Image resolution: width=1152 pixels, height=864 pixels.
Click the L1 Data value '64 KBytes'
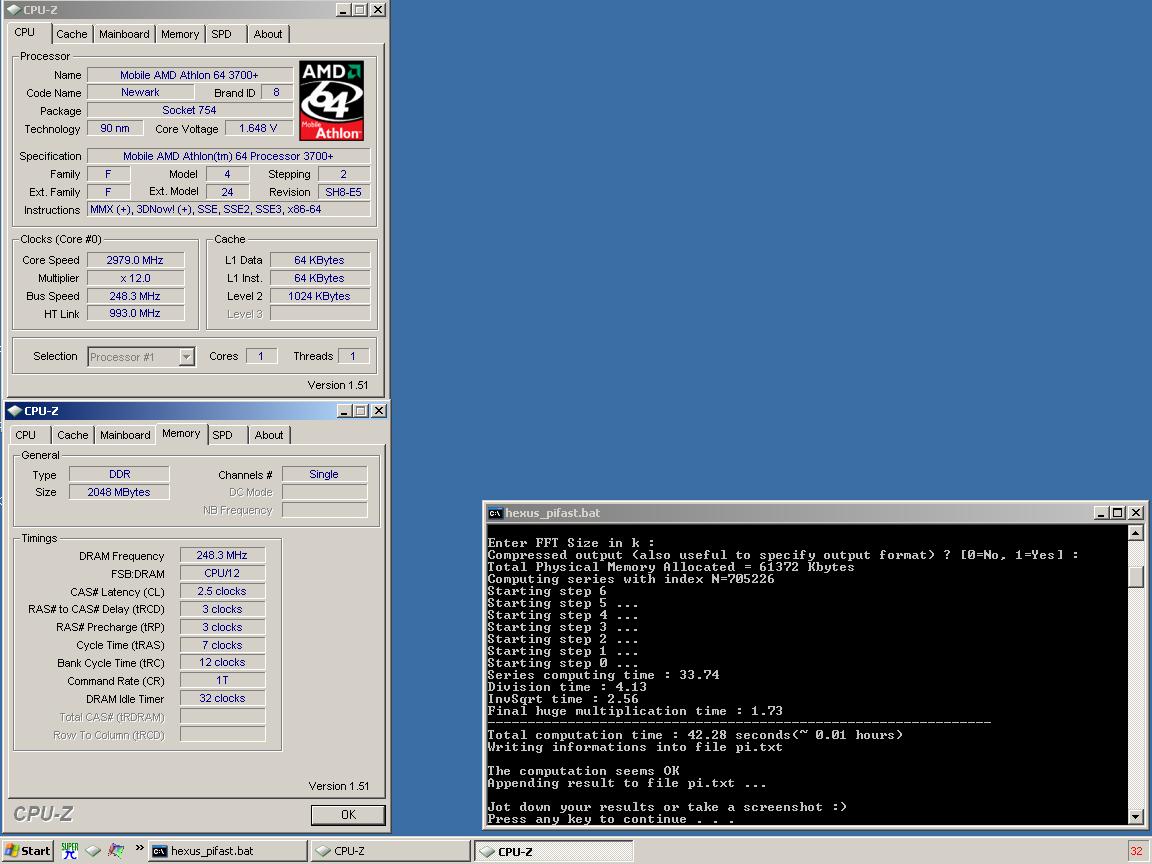tap(320, 260)
